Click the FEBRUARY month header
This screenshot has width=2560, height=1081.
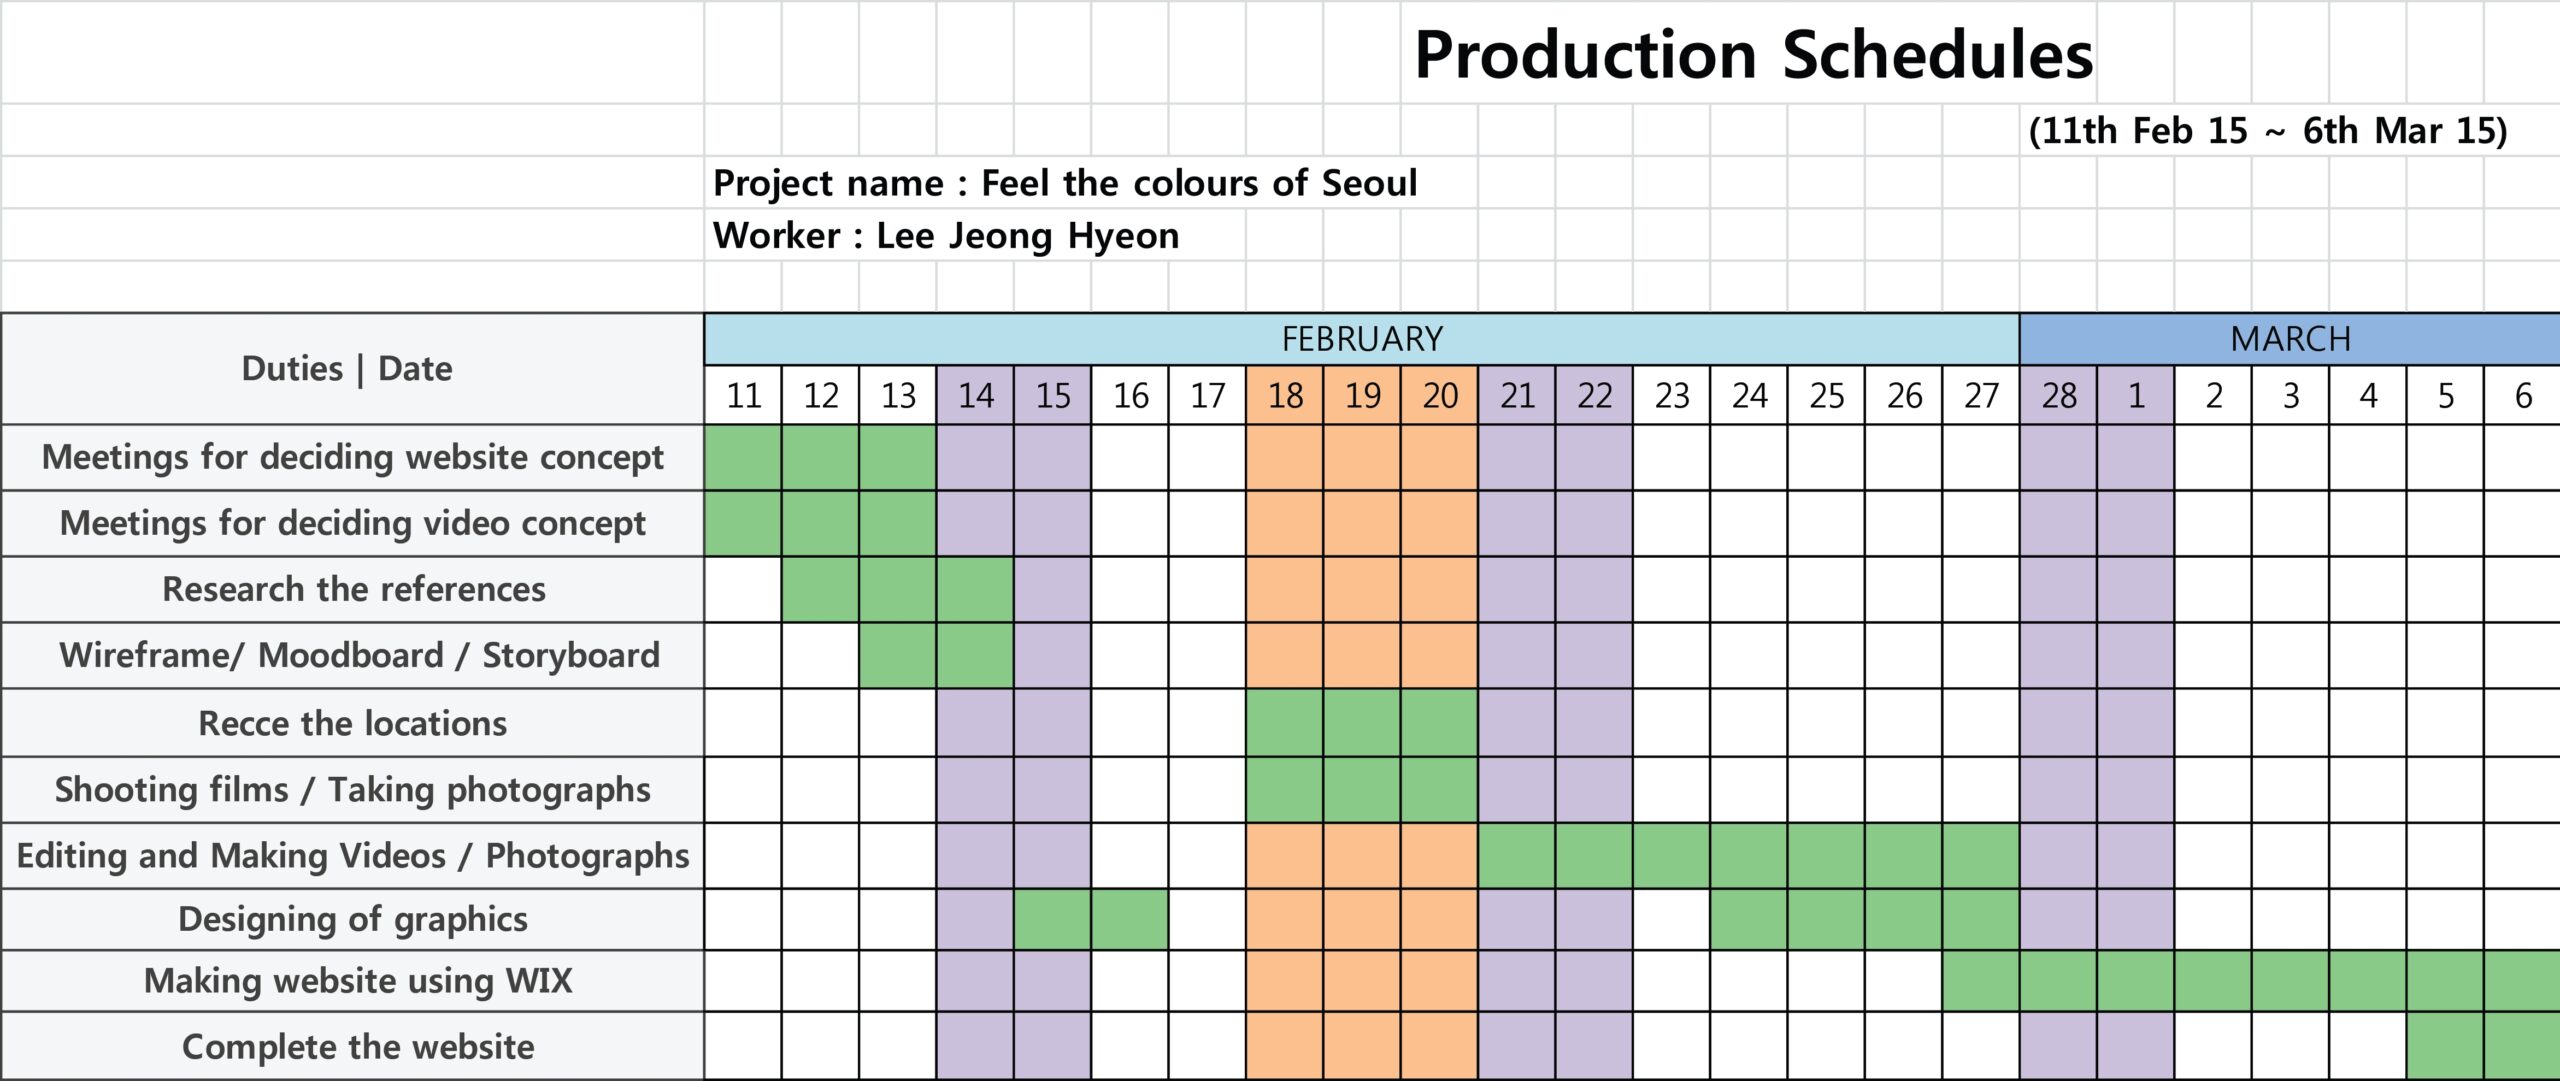coord(1361,339)
